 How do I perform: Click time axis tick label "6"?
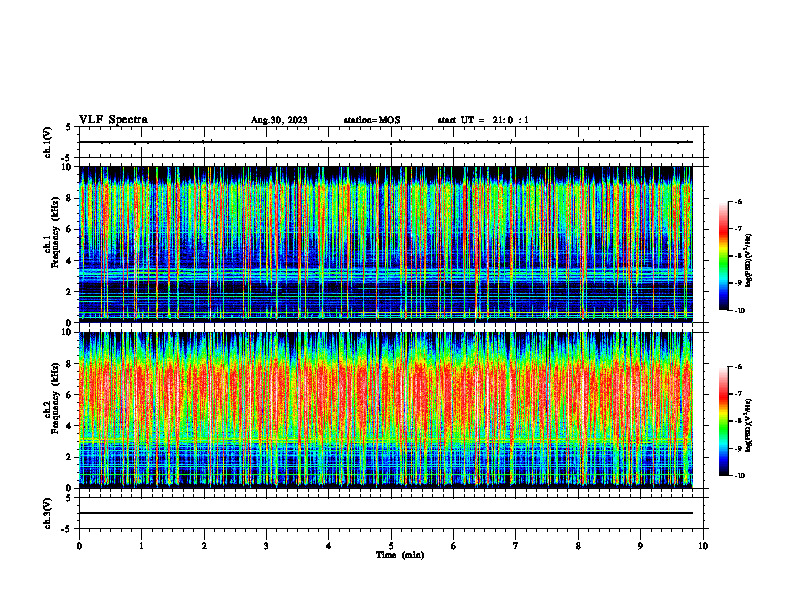pyautogui.click(x=454, y=546)
